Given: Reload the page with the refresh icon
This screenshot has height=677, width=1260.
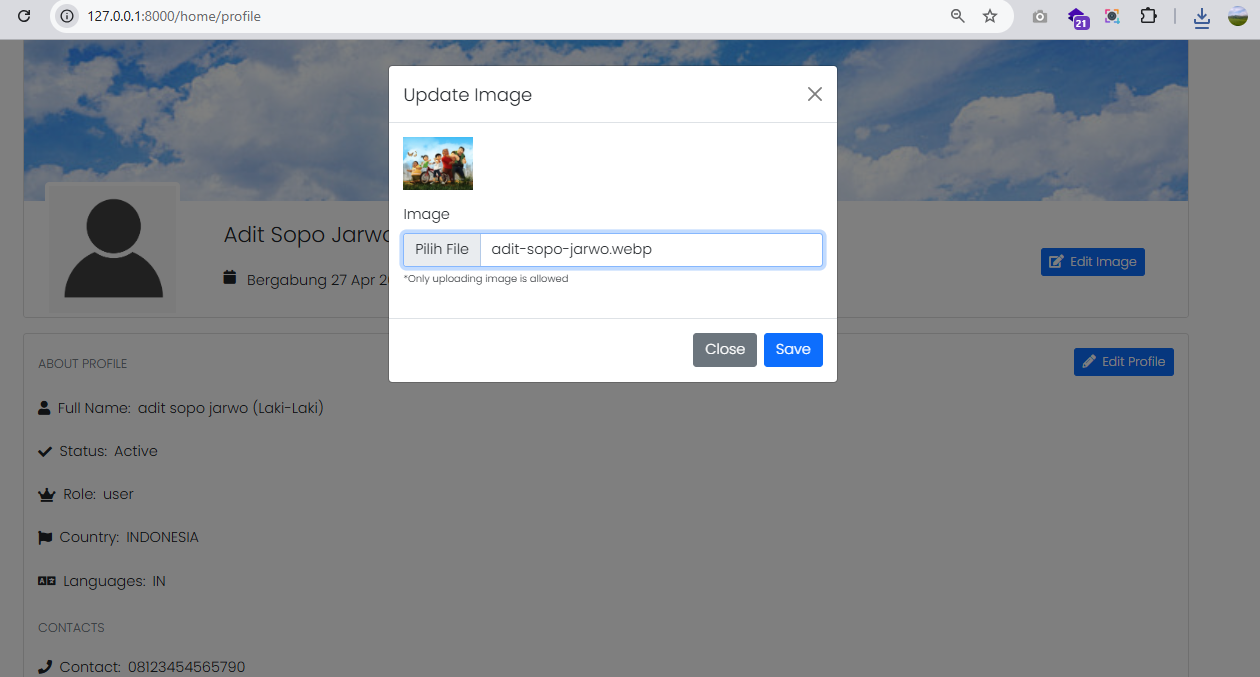Looking at the screenshot, I should pos(25,16).
